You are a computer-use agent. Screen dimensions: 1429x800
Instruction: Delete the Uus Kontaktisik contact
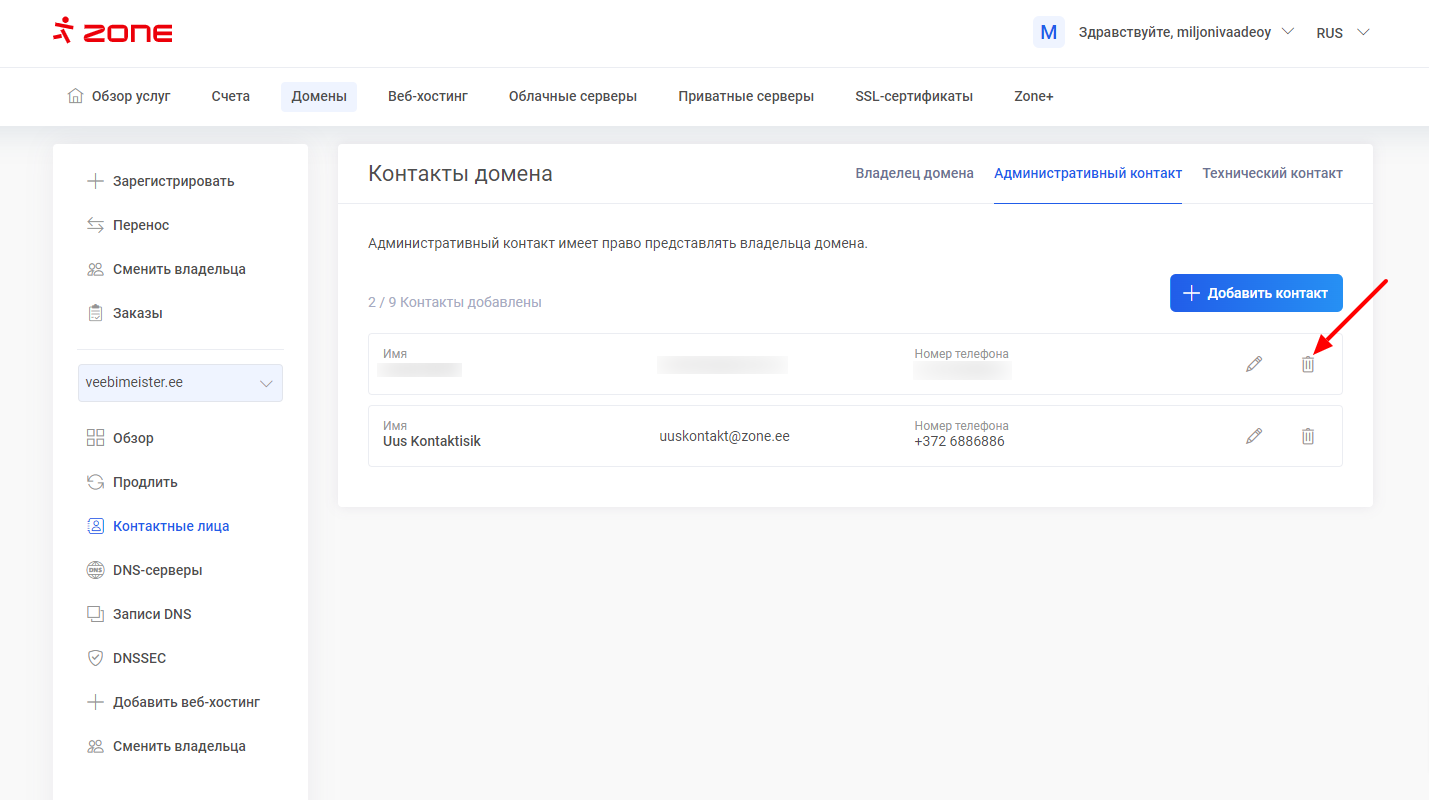tap(1307, 436)
